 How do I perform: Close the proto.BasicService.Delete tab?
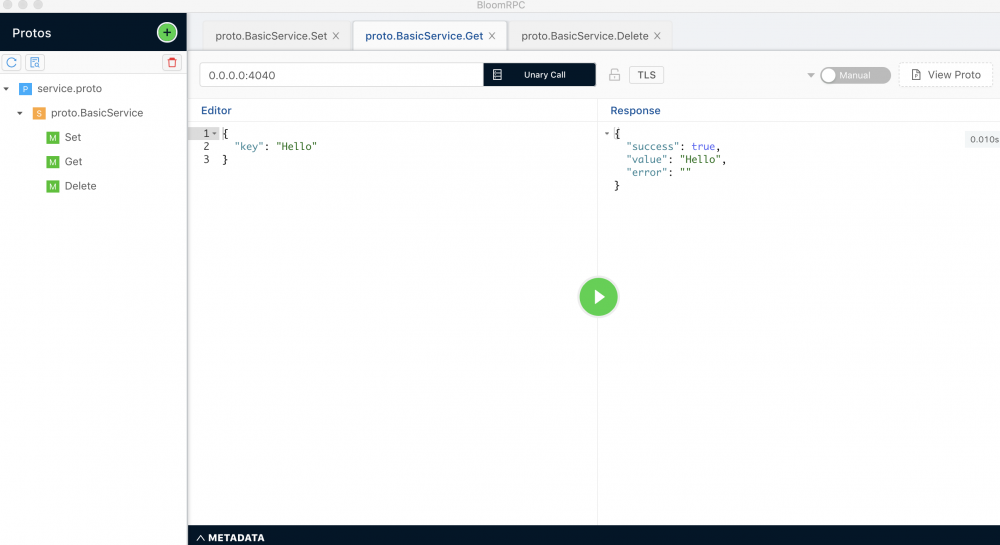[x=658, y=36]
